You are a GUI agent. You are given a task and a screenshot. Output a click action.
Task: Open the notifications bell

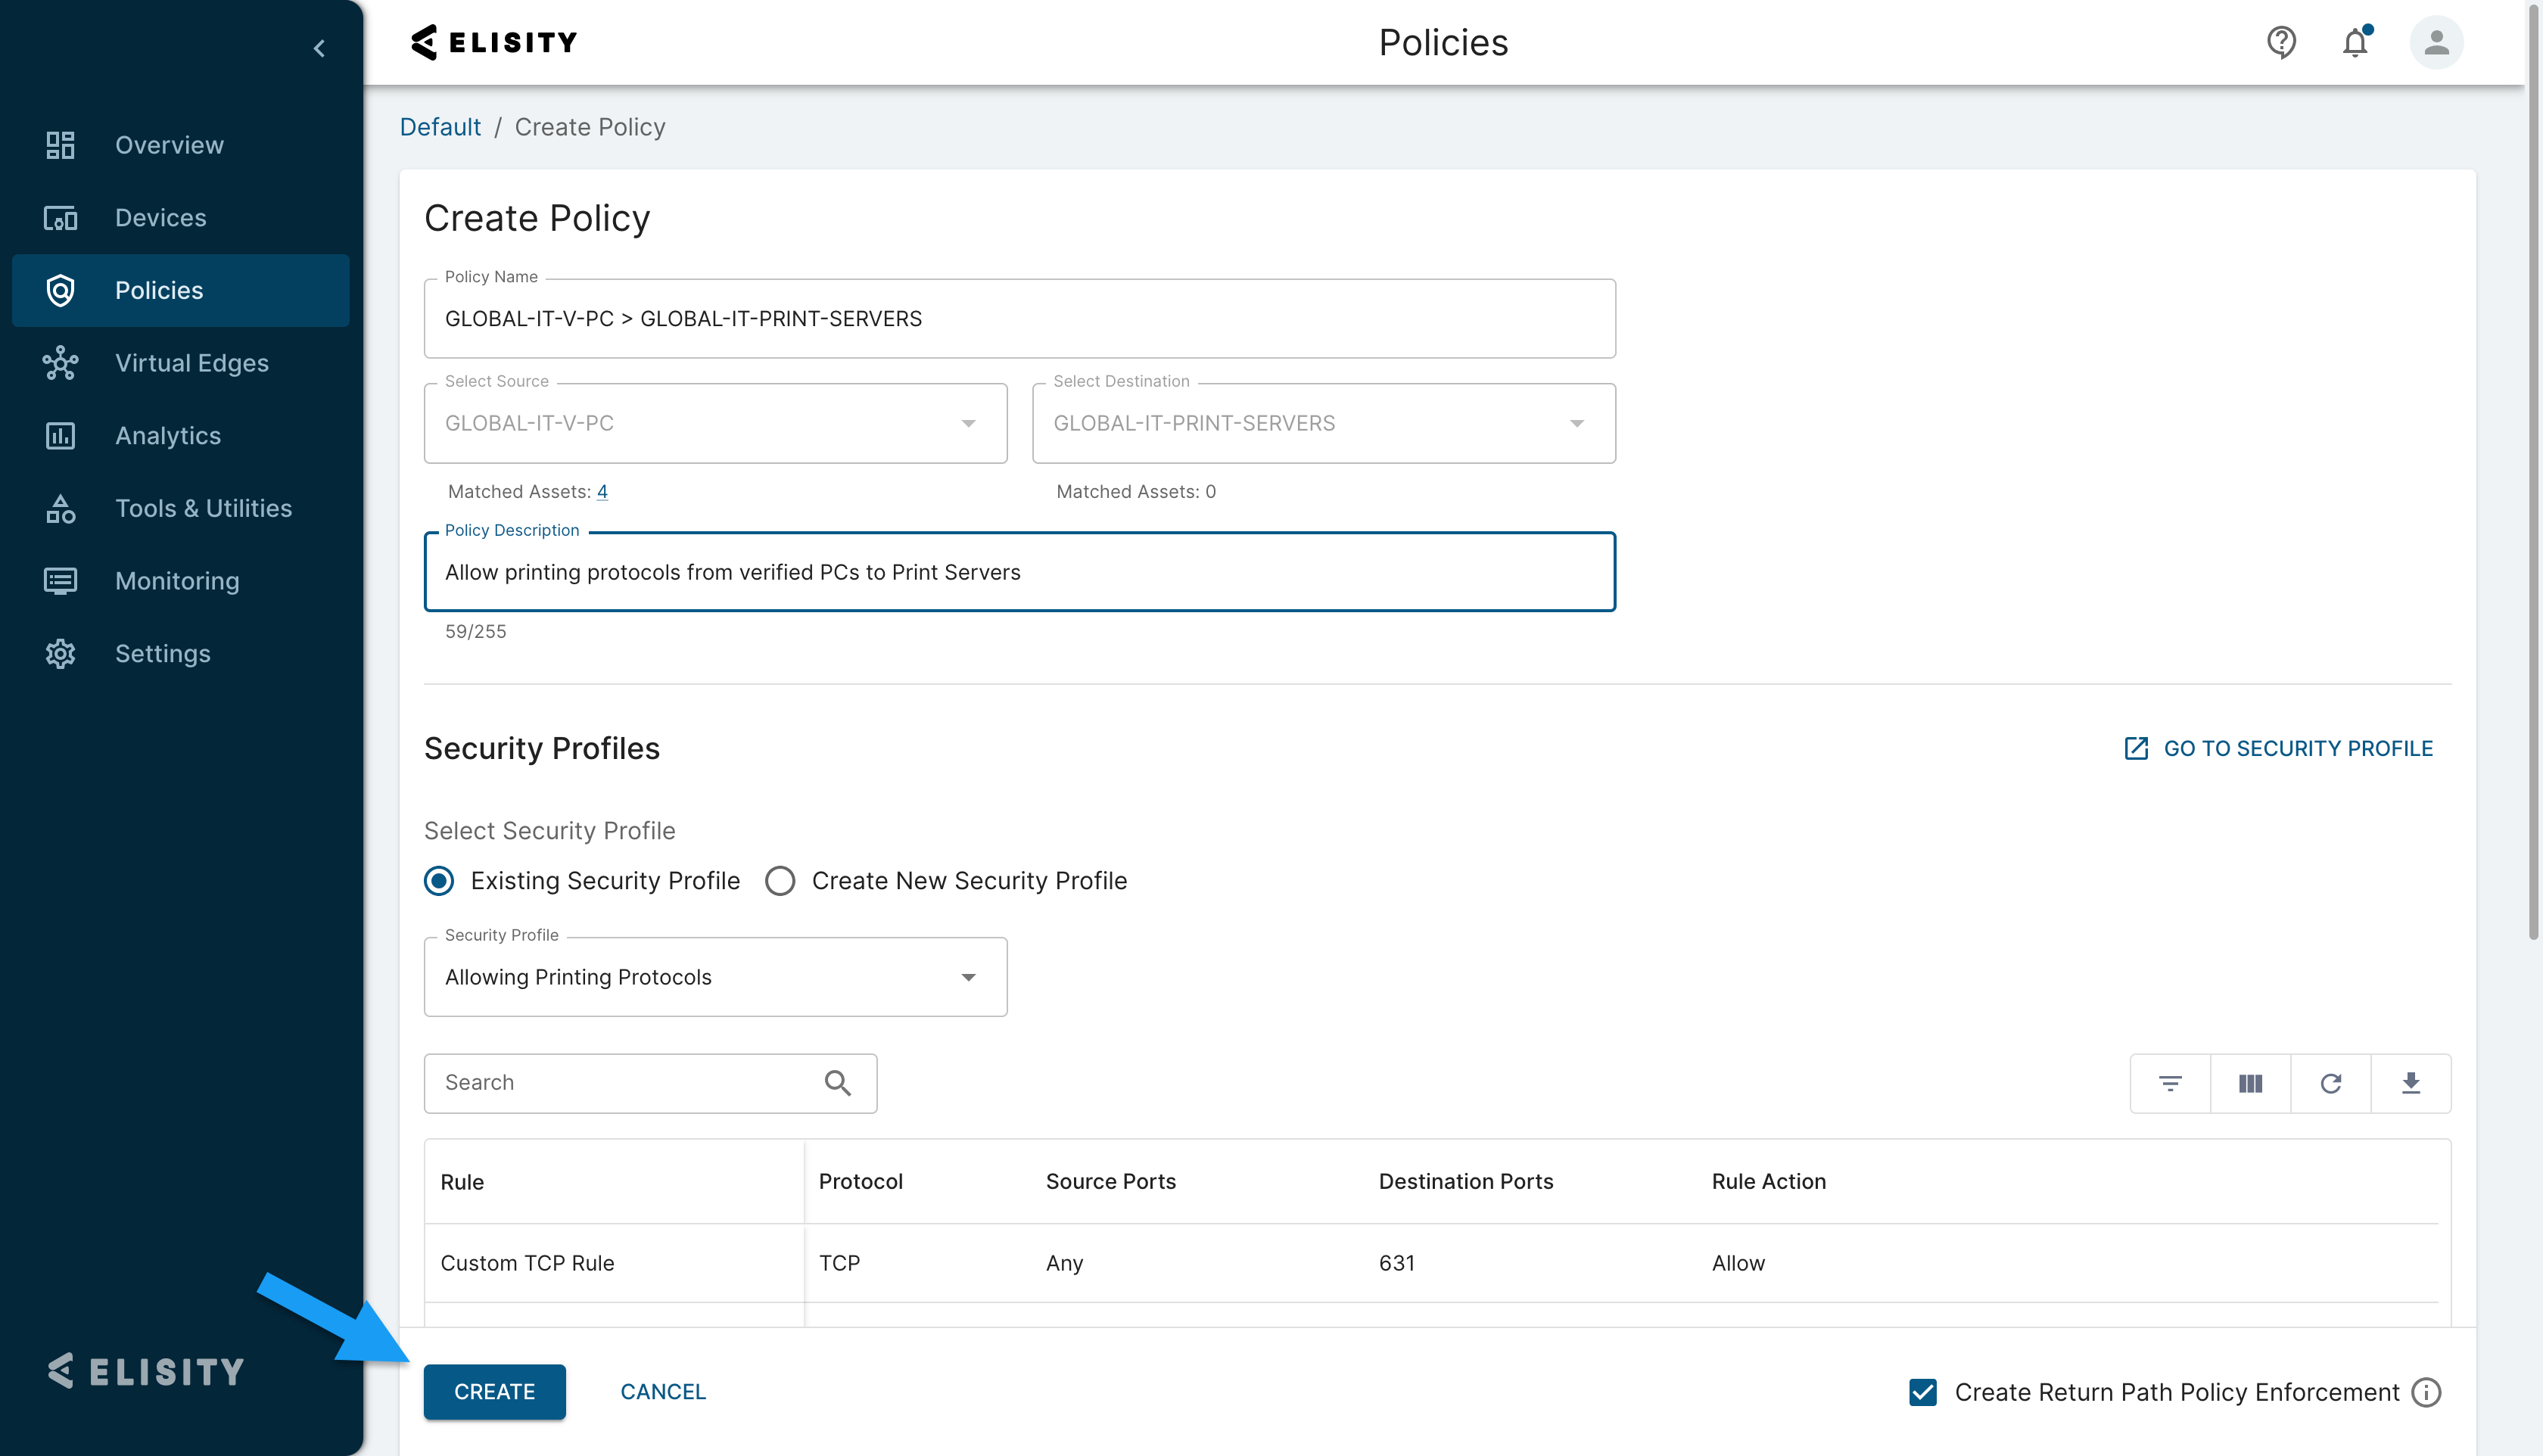coord(2355,42)
